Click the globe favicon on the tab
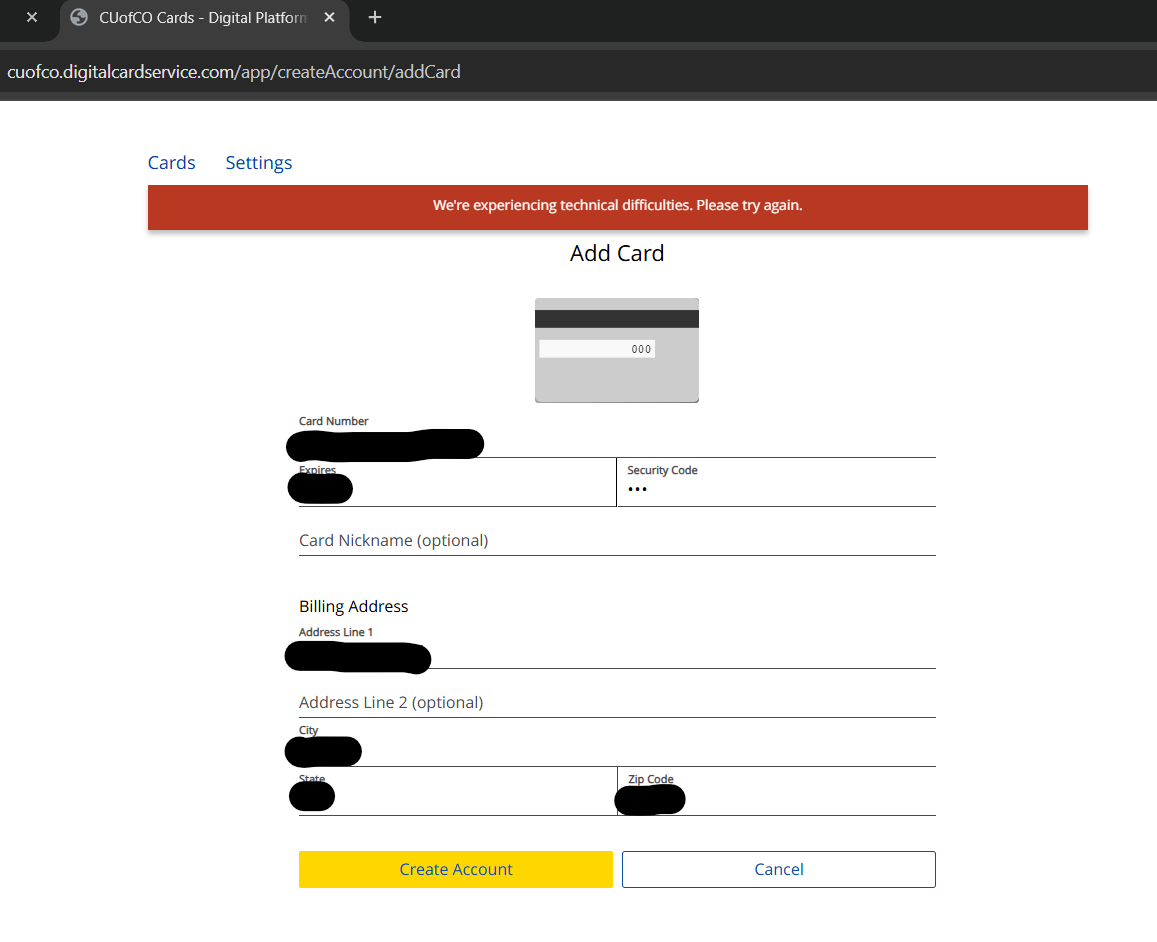This screenshot has height=942, width=1157. click(79, 17)
